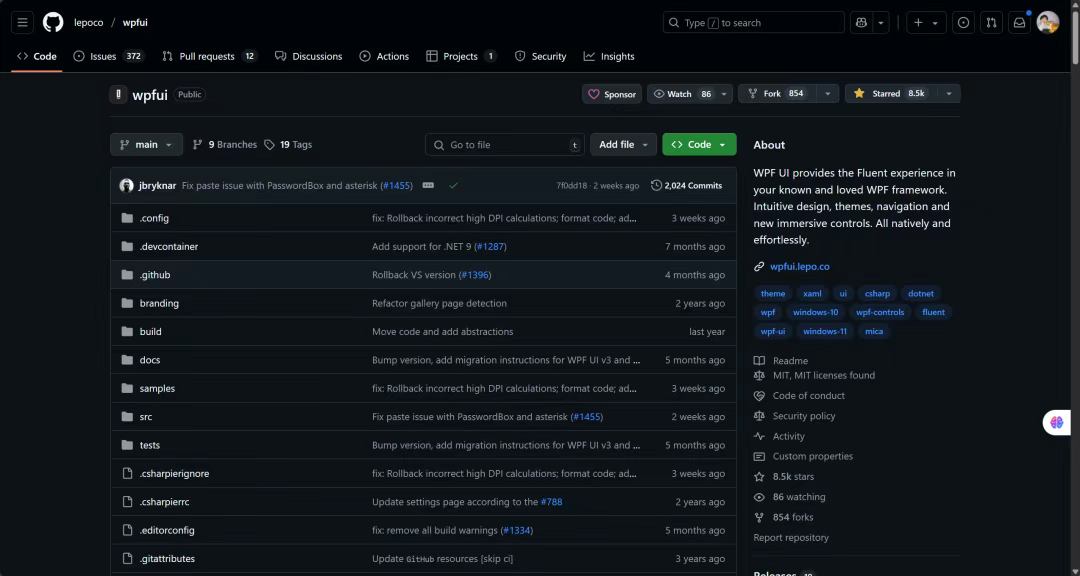The height and width of the screenshot is (576, 1080).
Task: Click folder icon of build row
Action: [127, 331]
